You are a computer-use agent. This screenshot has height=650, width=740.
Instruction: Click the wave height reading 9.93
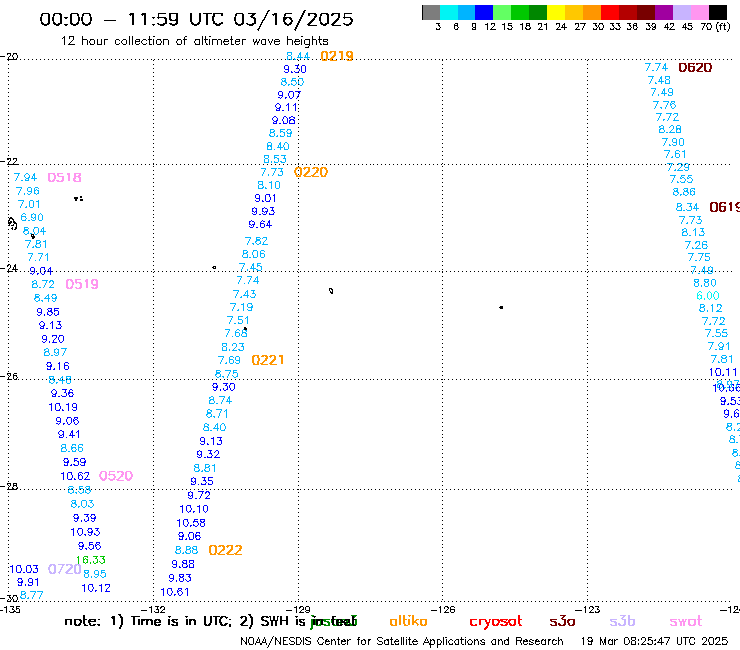point(263,211)
